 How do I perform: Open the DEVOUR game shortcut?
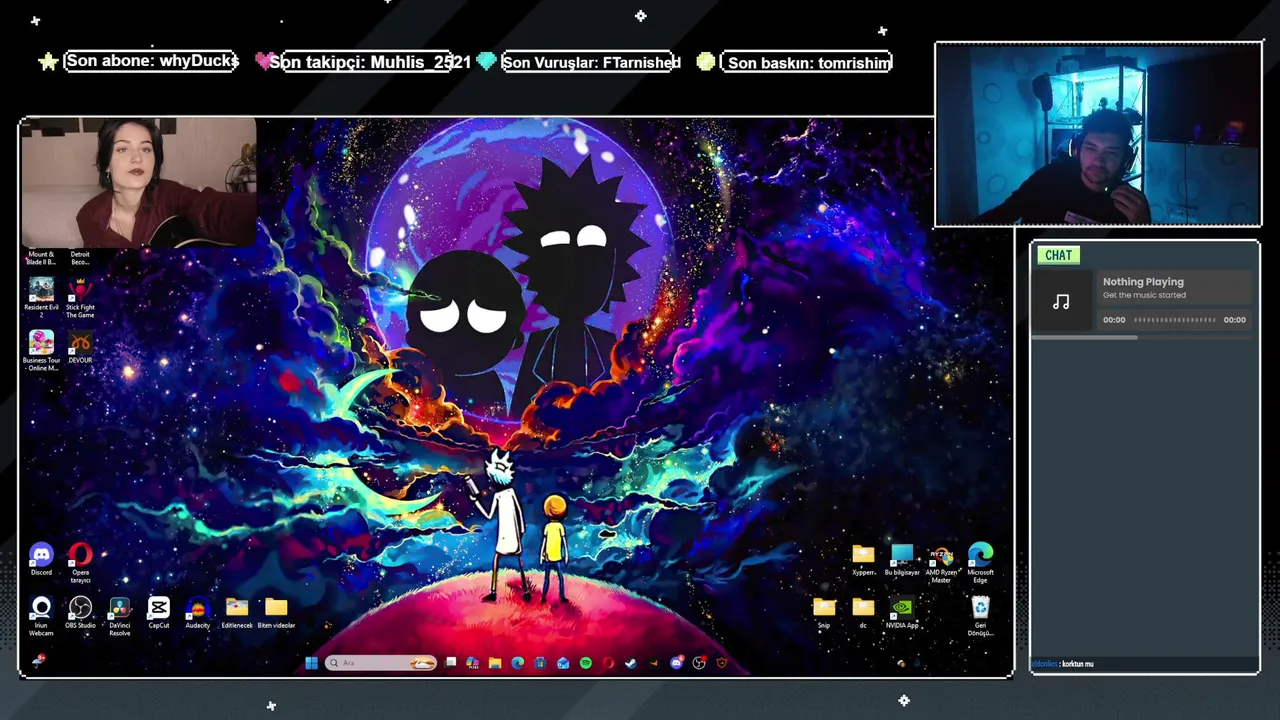coord(80,346)
